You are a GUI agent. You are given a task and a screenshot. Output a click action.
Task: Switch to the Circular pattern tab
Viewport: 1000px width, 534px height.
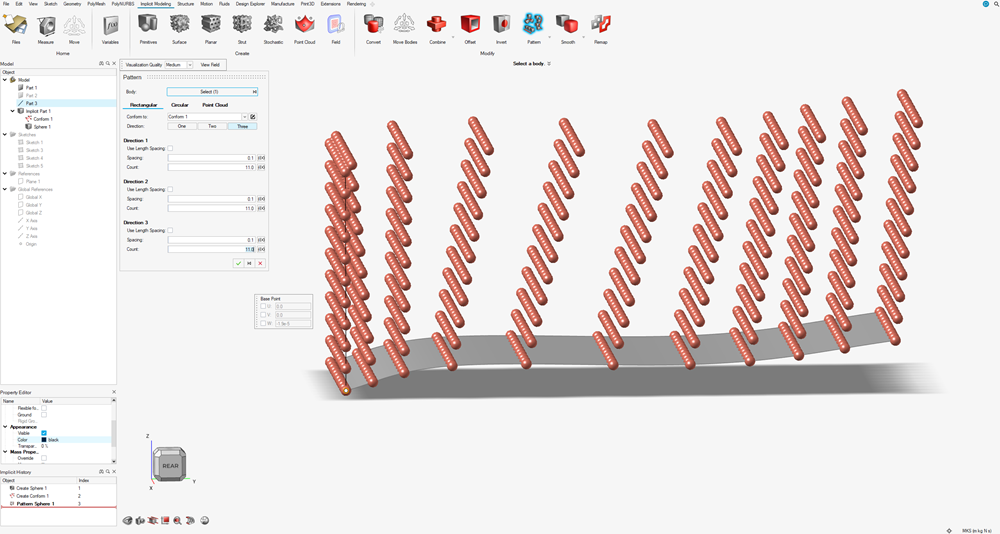pos(179,105)
